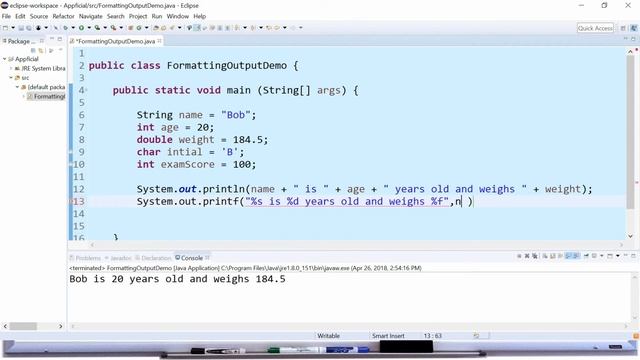Switch to the Javadoc tab
The image size is (640, 360).
tap(118, 258)
